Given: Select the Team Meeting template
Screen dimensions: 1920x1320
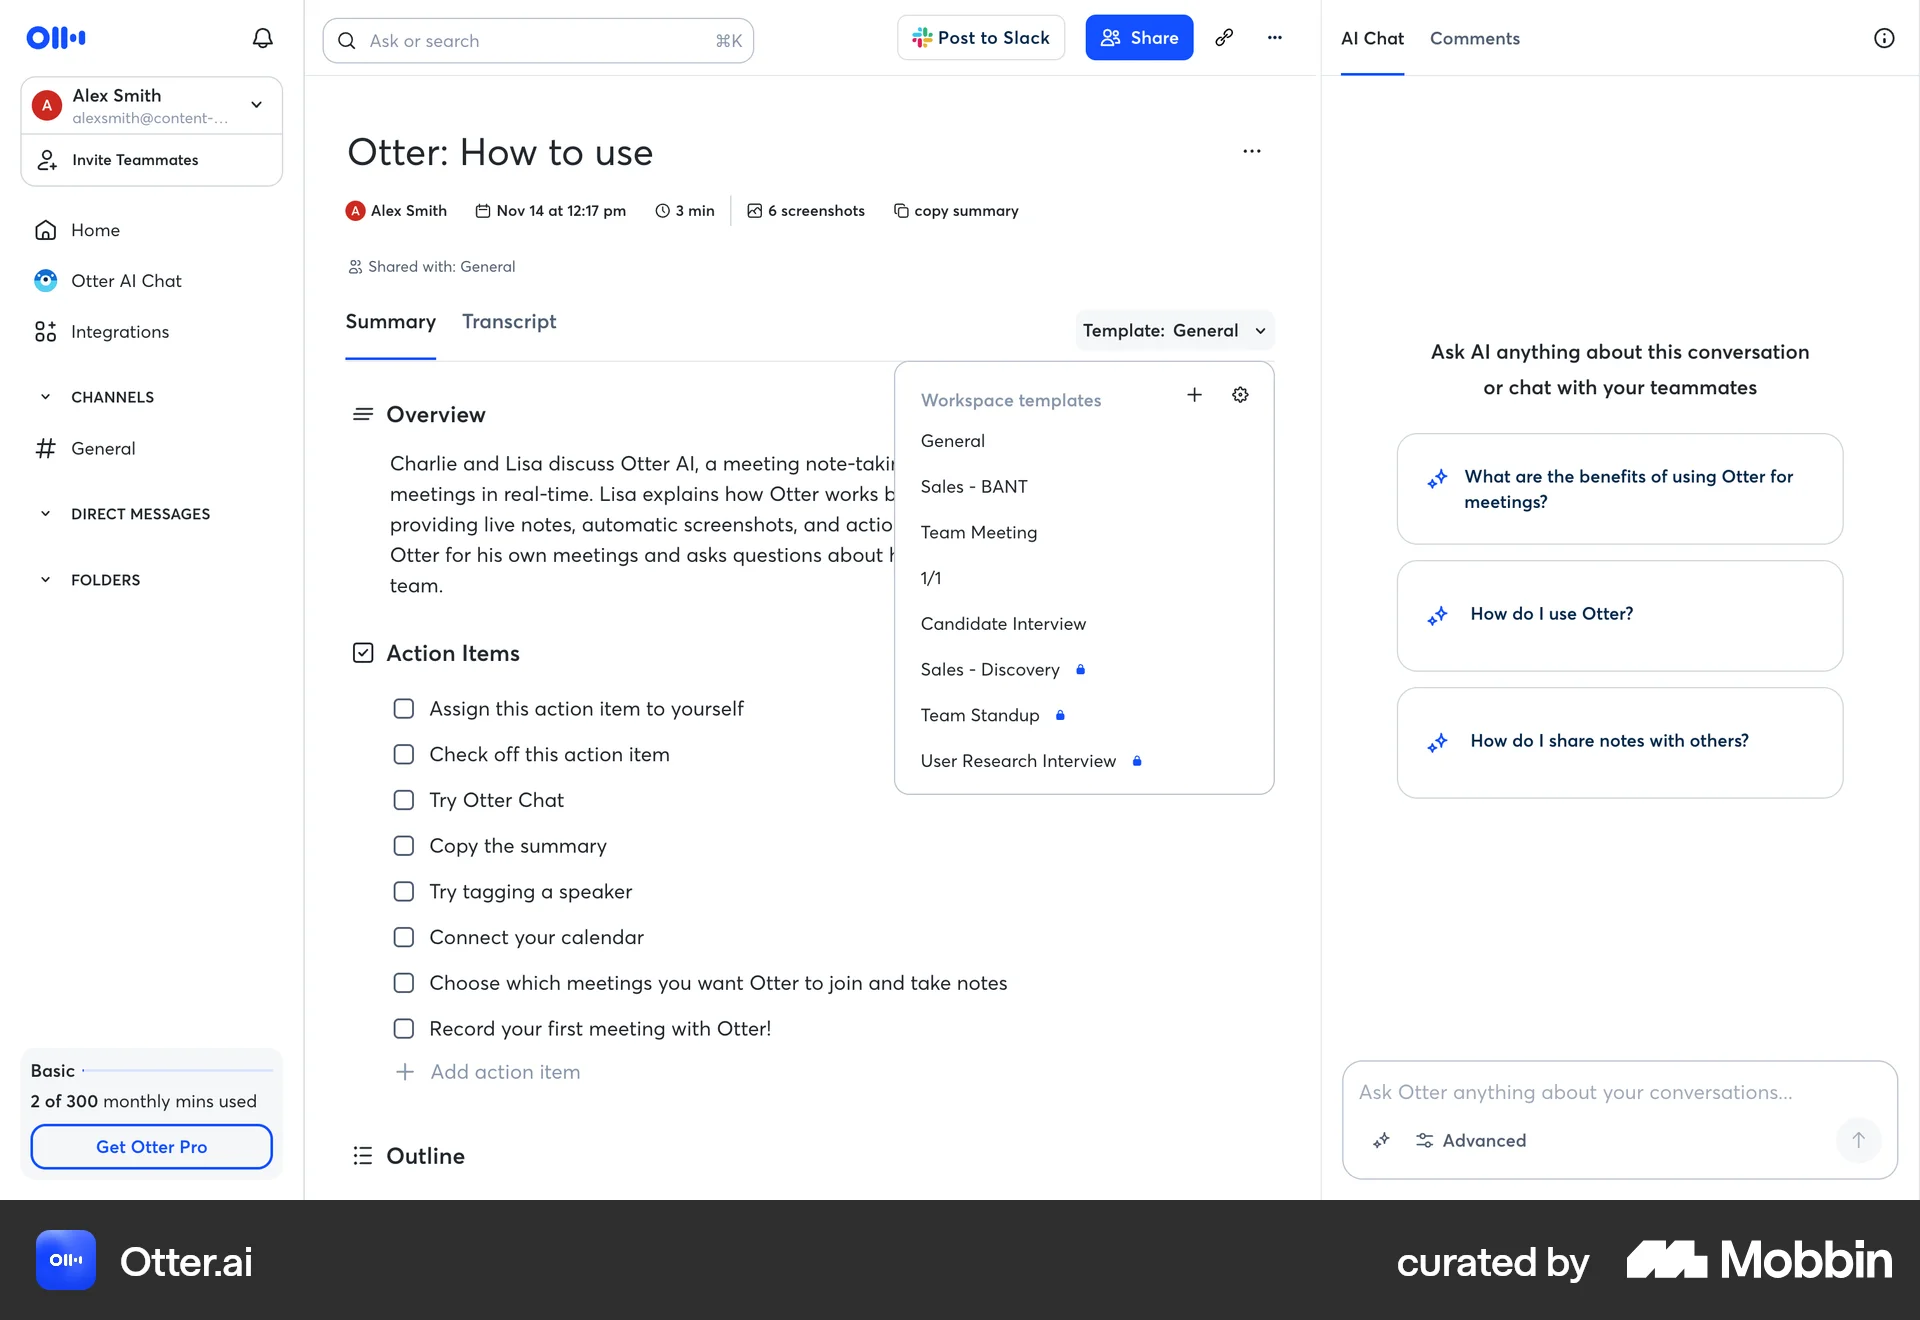Looking at the screenshot, I should [979, 533].
